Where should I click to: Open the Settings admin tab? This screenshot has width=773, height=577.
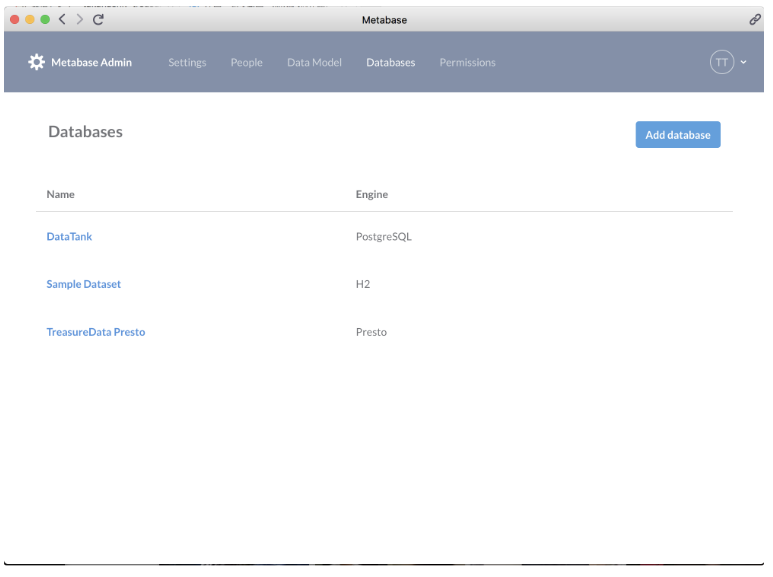point(187,62)
